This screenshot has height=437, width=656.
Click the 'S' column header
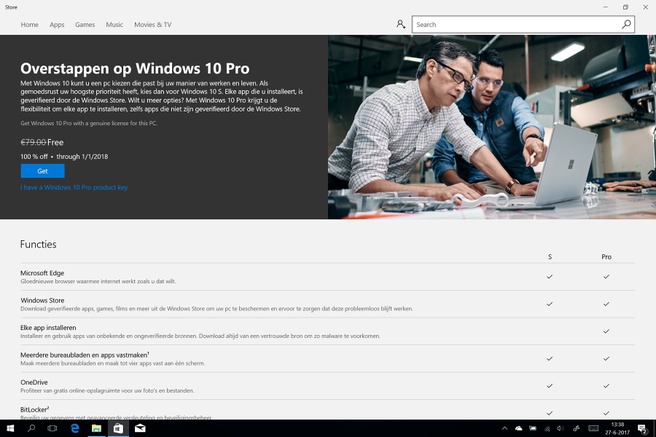pos(550,257)
